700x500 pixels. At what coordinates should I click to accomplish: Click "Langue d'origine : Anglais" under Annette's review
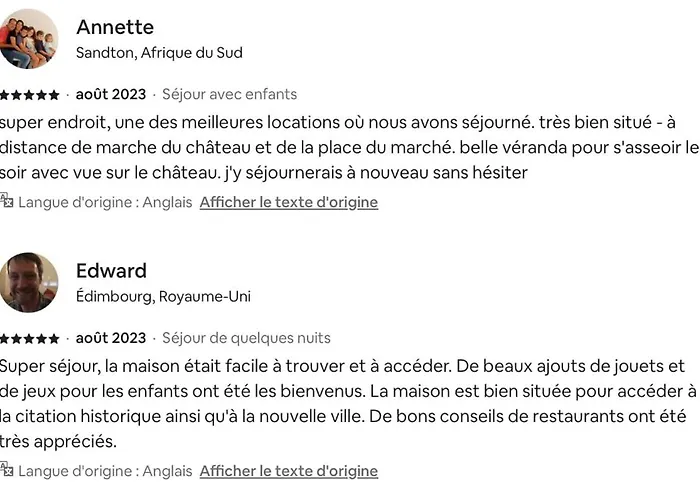105,202
